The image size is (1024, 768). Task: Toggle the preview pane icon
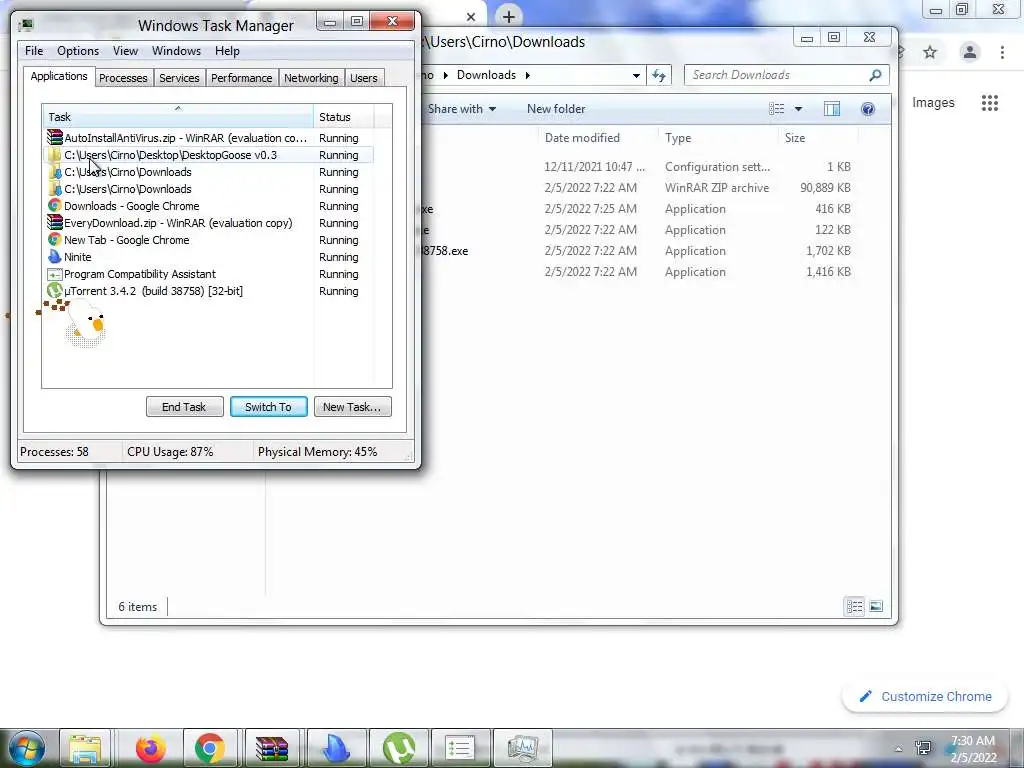pos(832,109)
